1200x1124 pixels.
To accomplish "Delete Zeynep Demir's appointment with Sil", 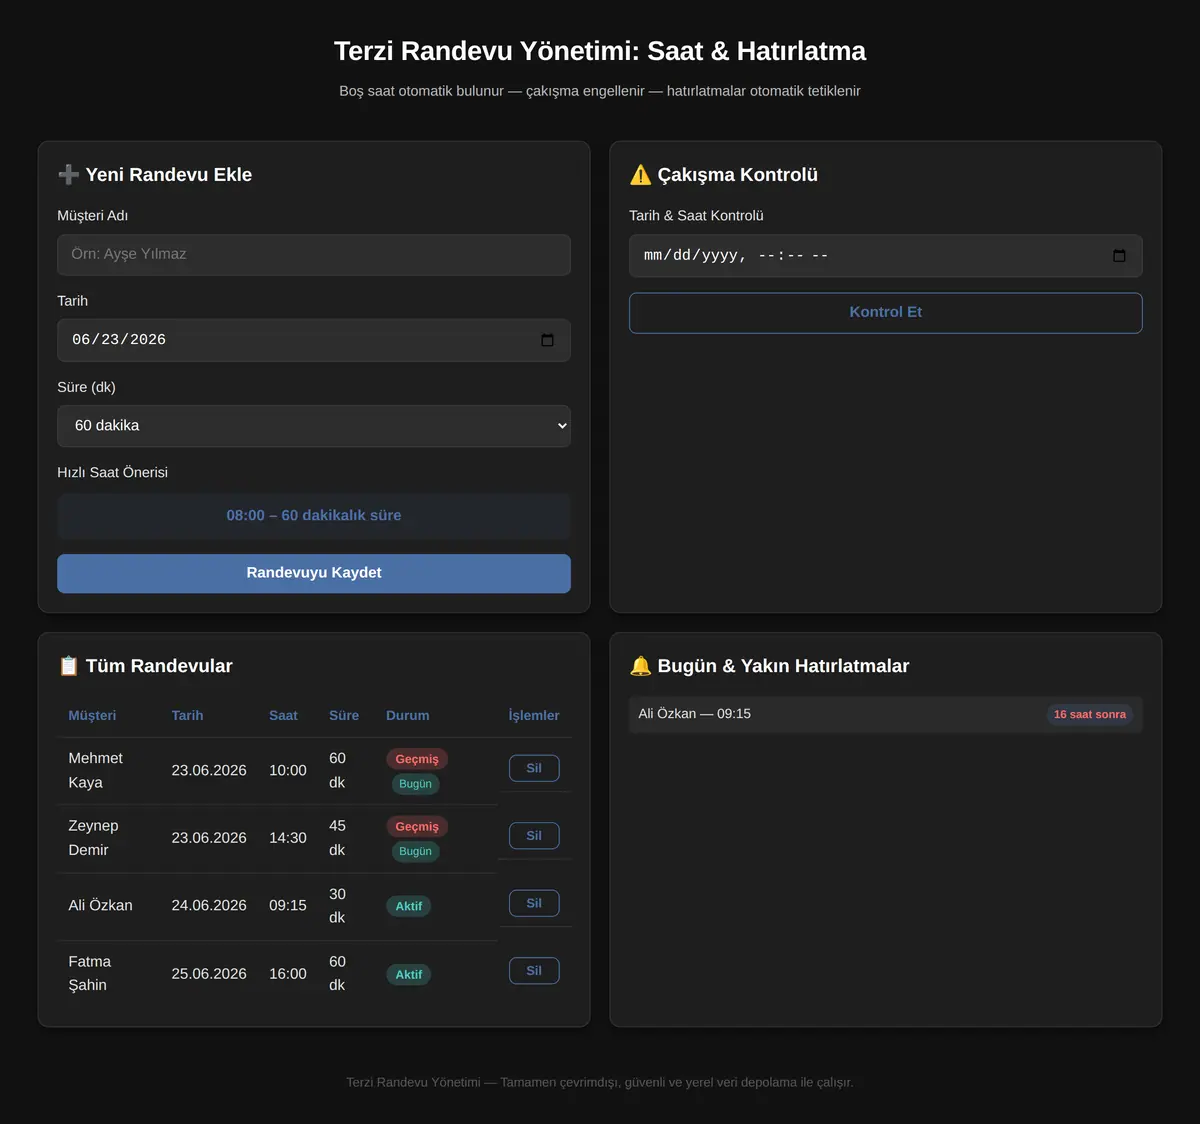I will pyautogui.click(x=534, y=836).
